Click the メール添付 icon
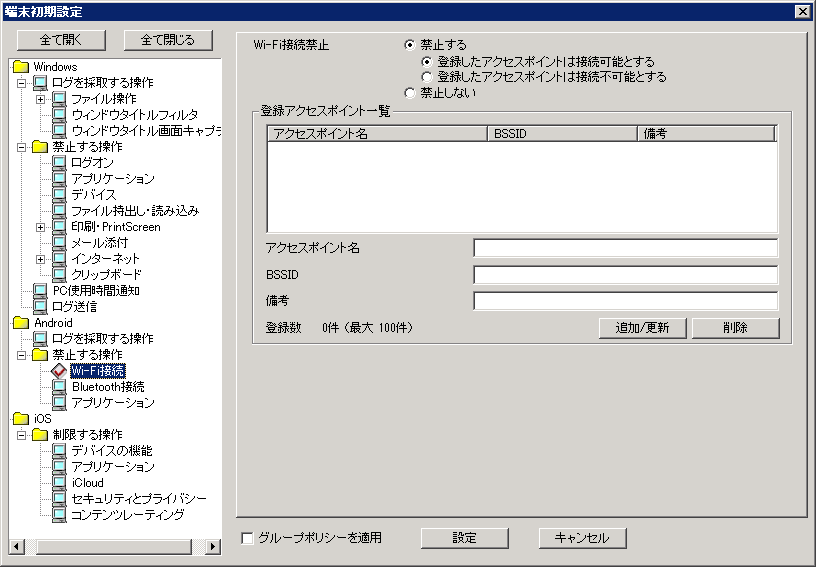 point(59,243)
